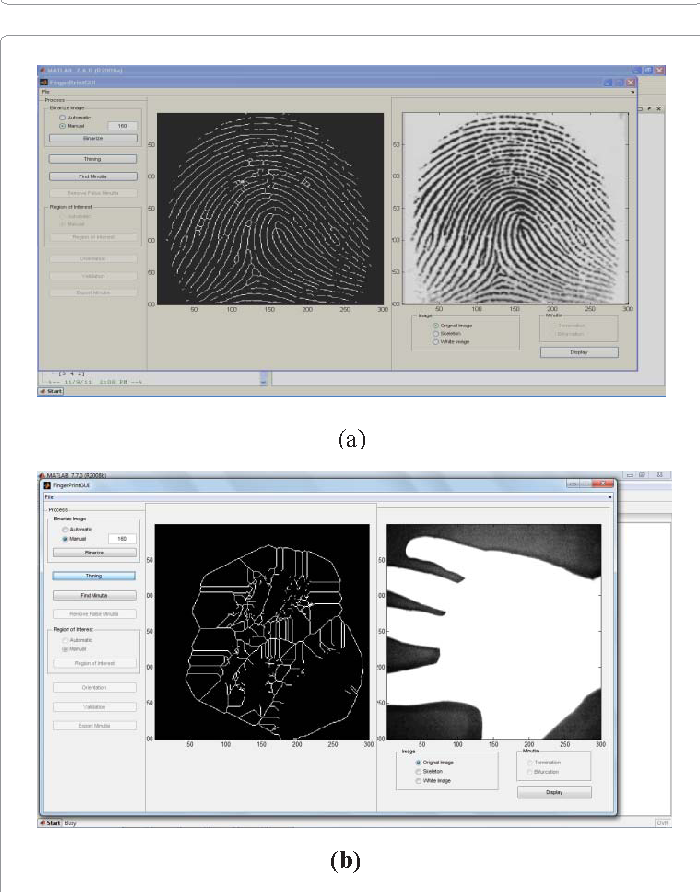Click Remove False Minutia in window (b)
The width and height of the screenshot is (700, 892).
pos(94,614)
